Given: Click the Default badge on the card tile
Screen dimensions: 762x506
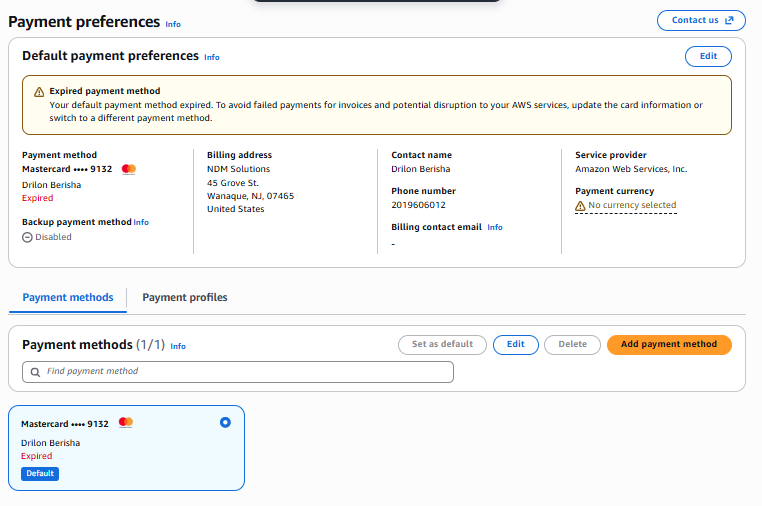Looking at the screenshot, I should (x=40, y=474).
